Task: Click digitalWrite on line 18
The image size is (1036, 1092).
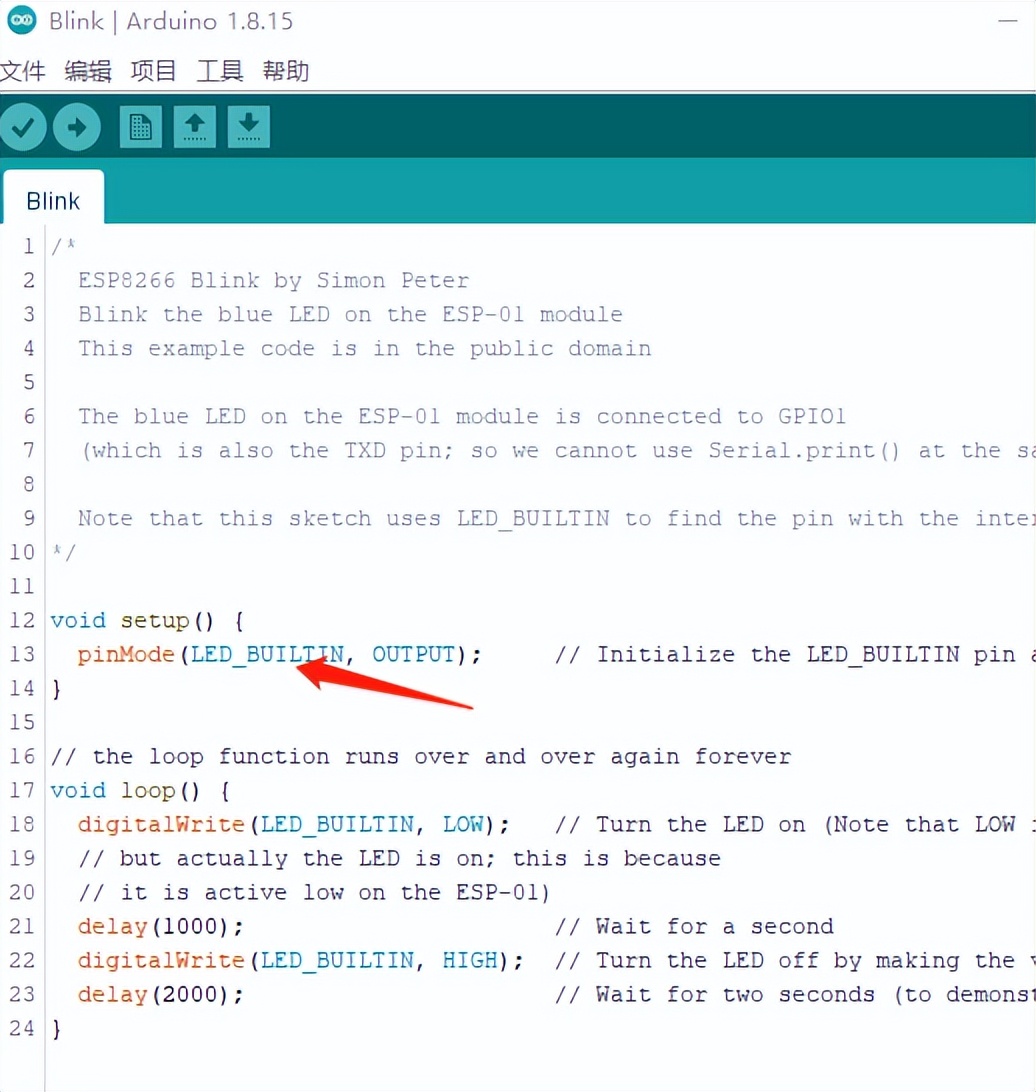Action: point(160,824)
